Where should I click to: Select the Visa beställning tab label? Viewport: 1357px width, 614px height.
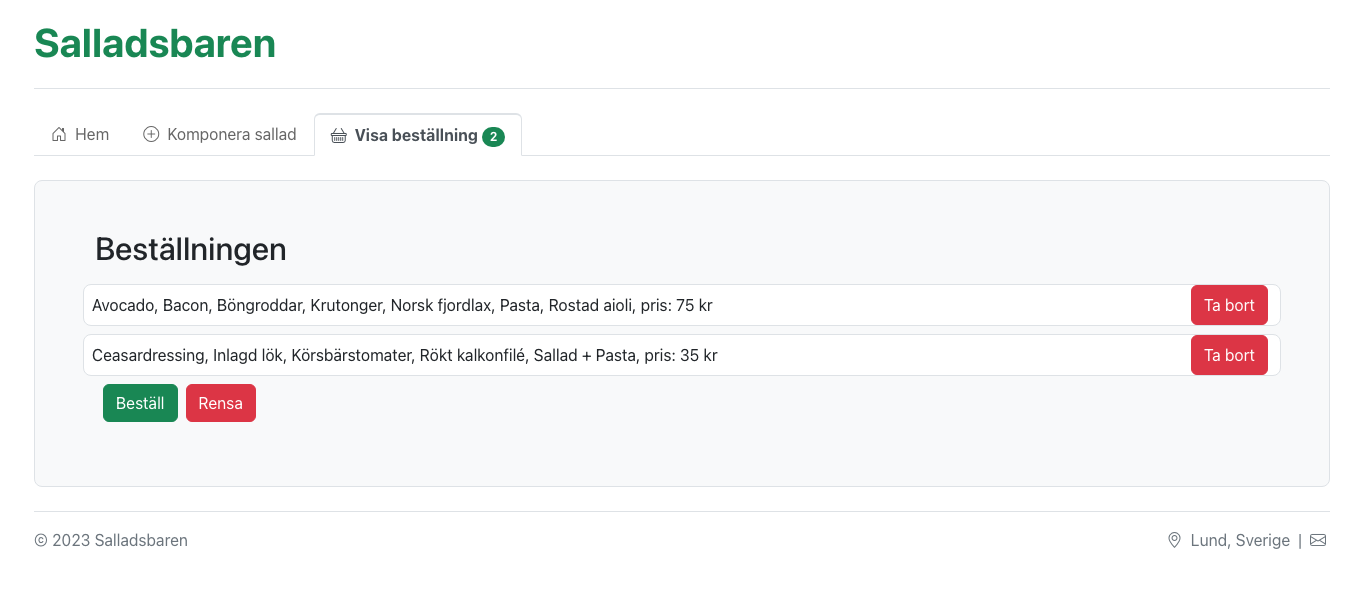416,135
